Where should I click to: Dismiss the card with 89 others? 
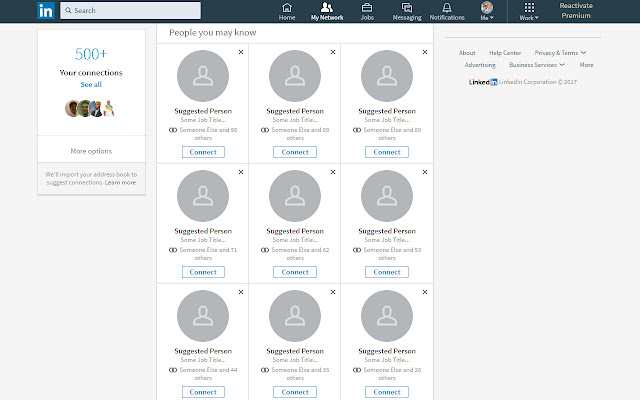pyautogui.click(x=333, y=52)
